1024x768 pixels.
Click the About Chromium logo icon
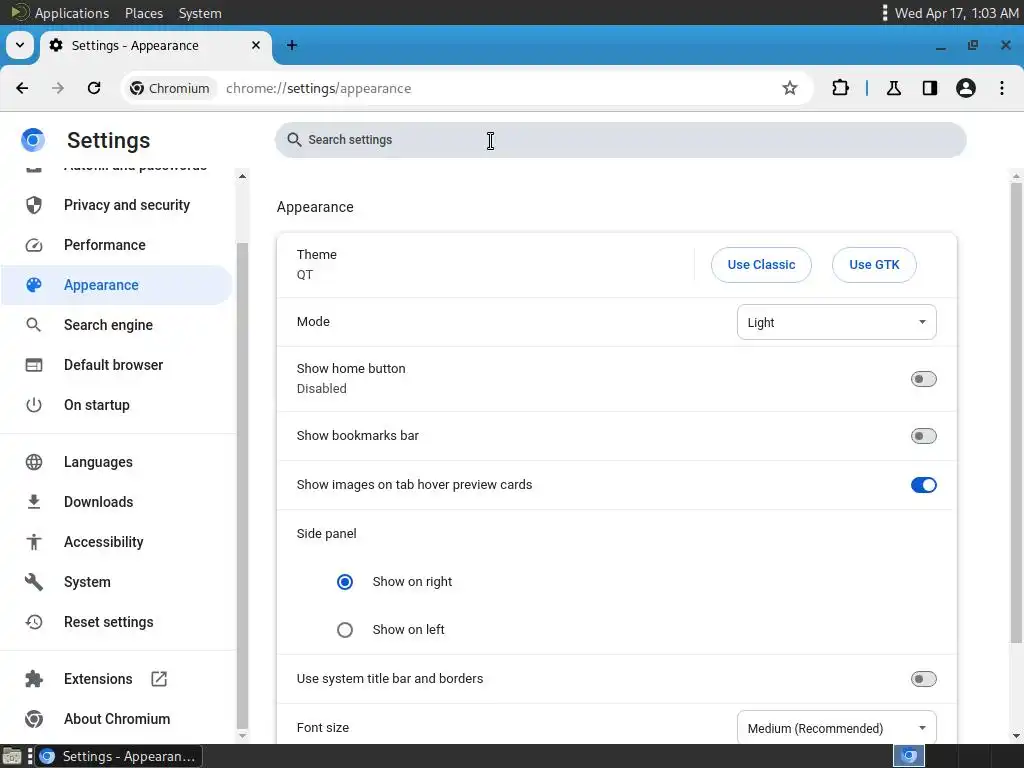34,719
